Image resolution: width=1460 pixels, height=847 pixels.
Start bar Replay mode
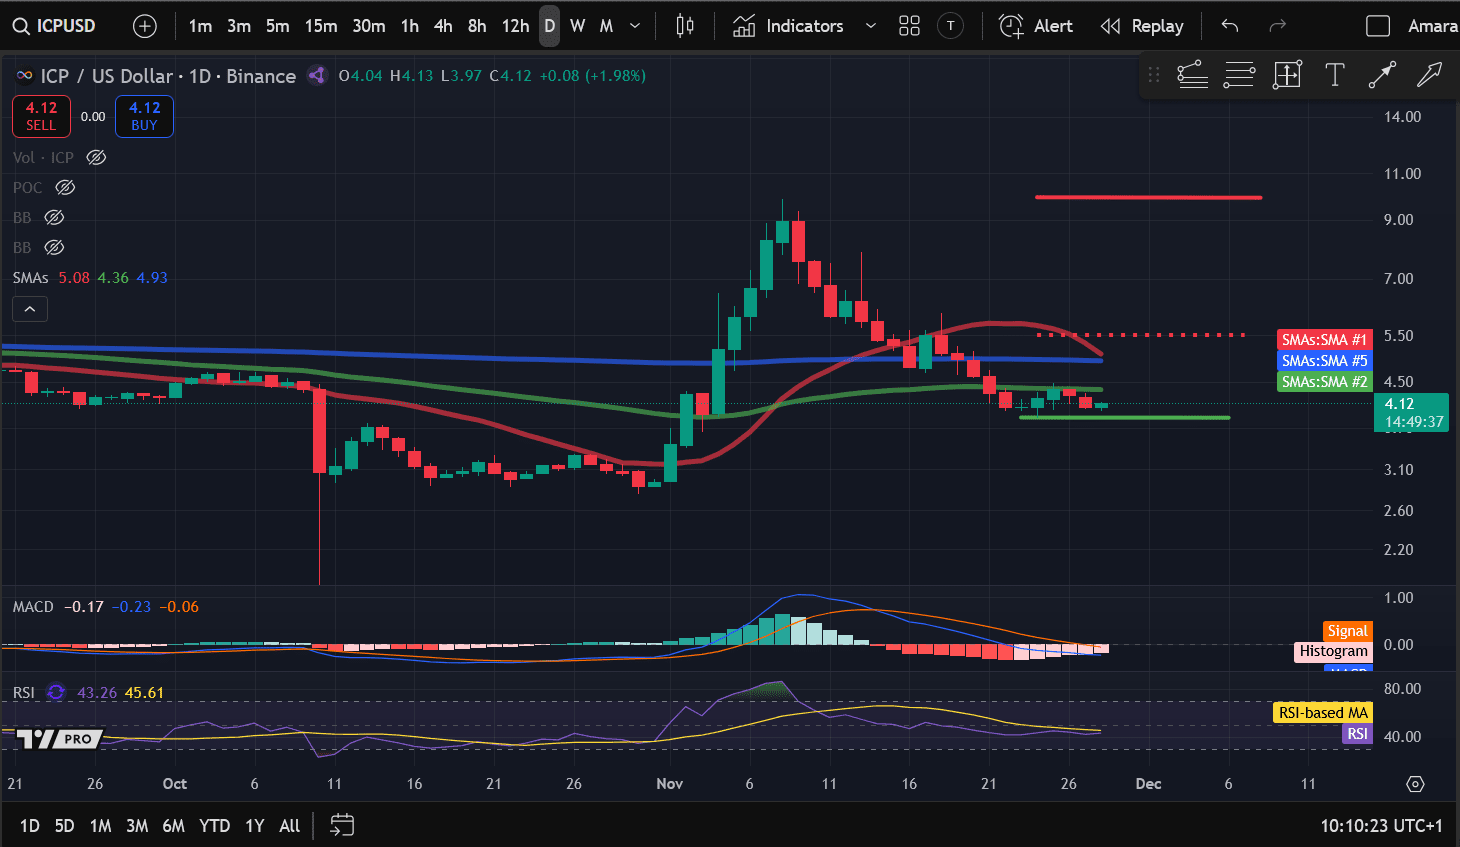[1141, 26]
